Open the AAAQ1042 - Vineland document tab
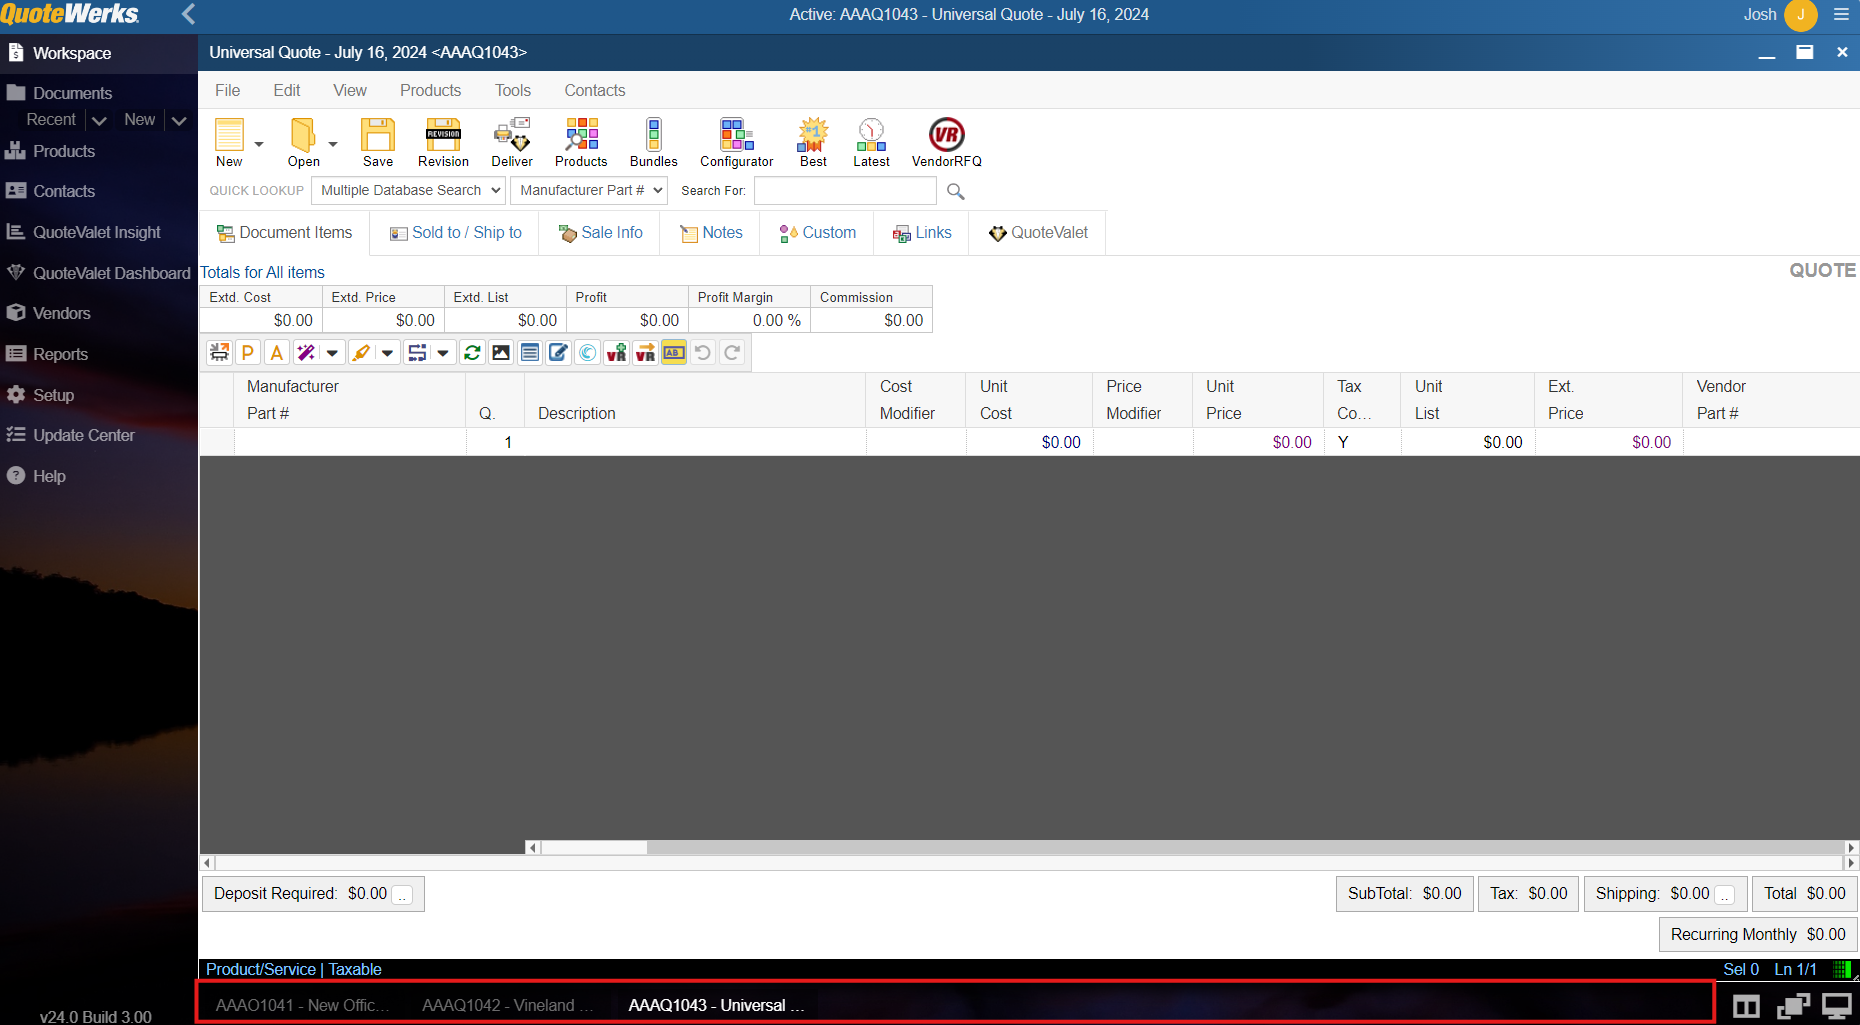Image resolution: width=1860 pixels, height=1025 pixels. coord(506,1005)
